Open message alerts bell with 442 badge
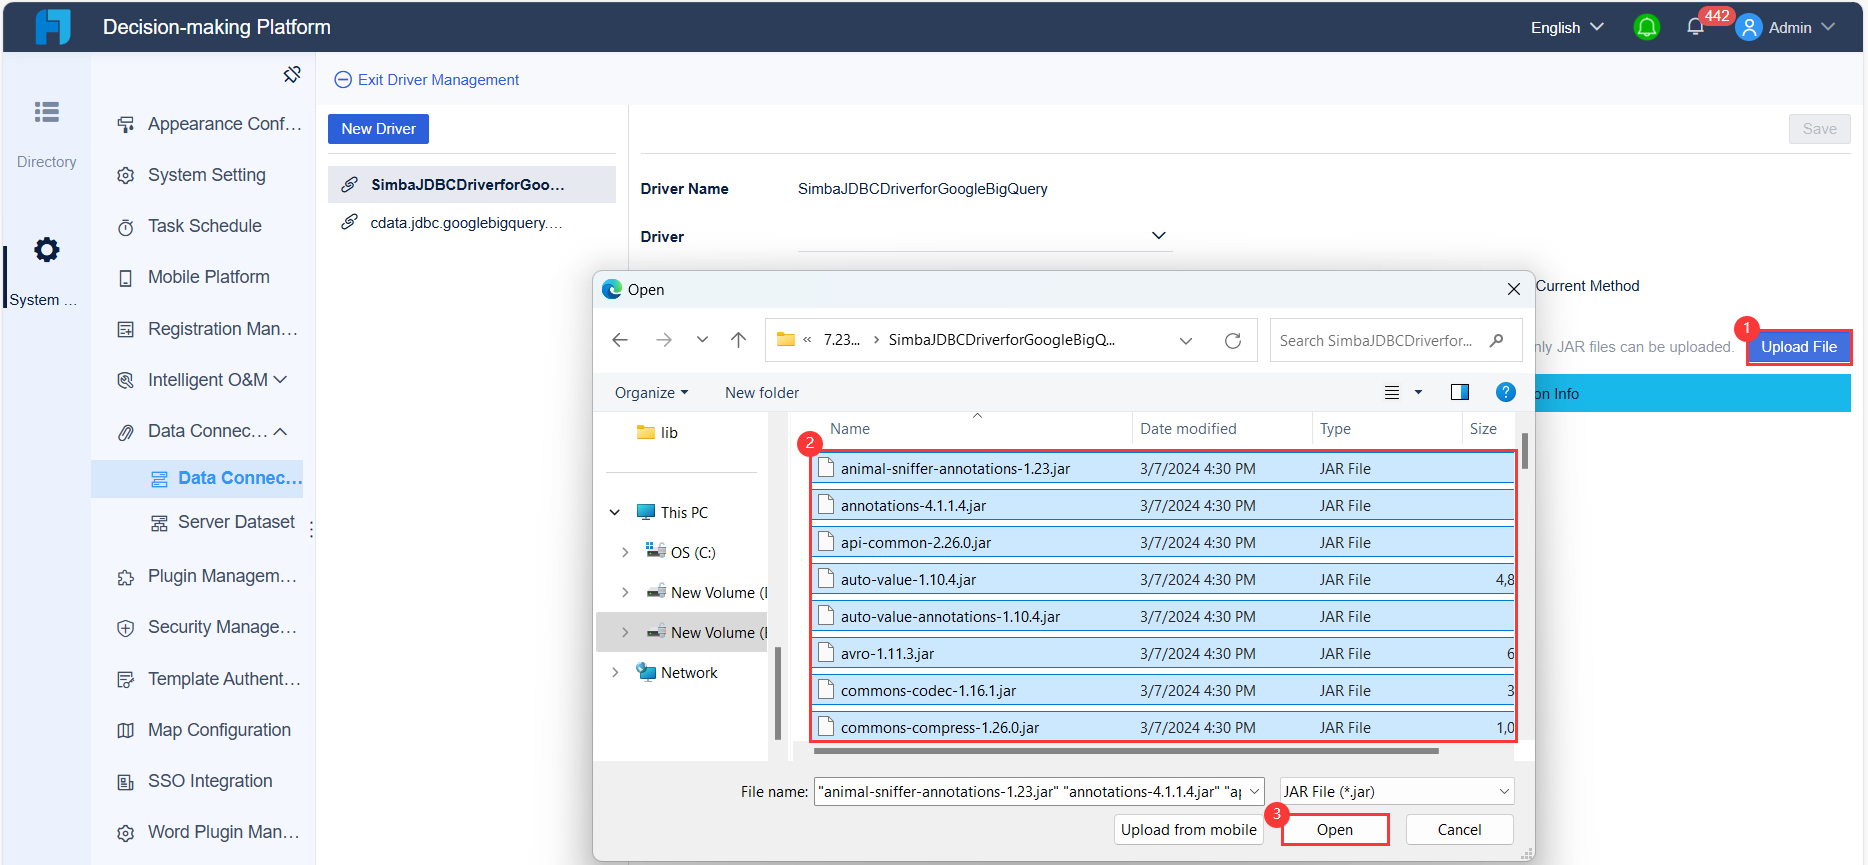This screenshot has height=865, width=1868. [x=1696, y=27]
